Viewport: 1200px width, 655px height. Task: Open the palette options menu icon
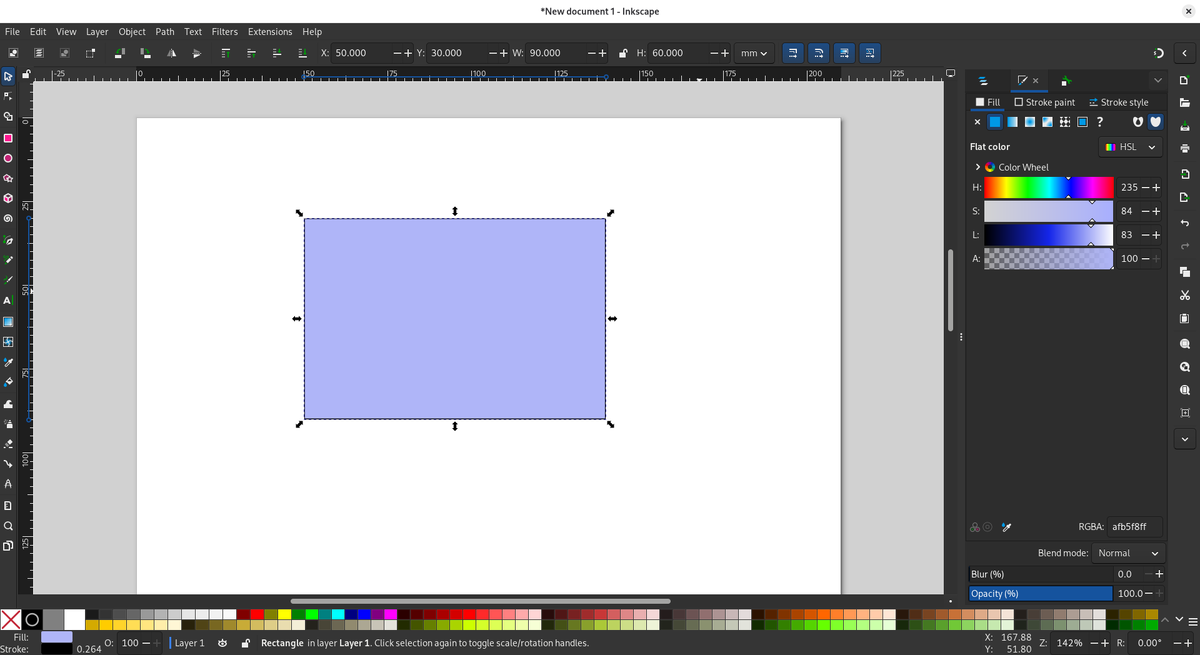[1193, 620]
